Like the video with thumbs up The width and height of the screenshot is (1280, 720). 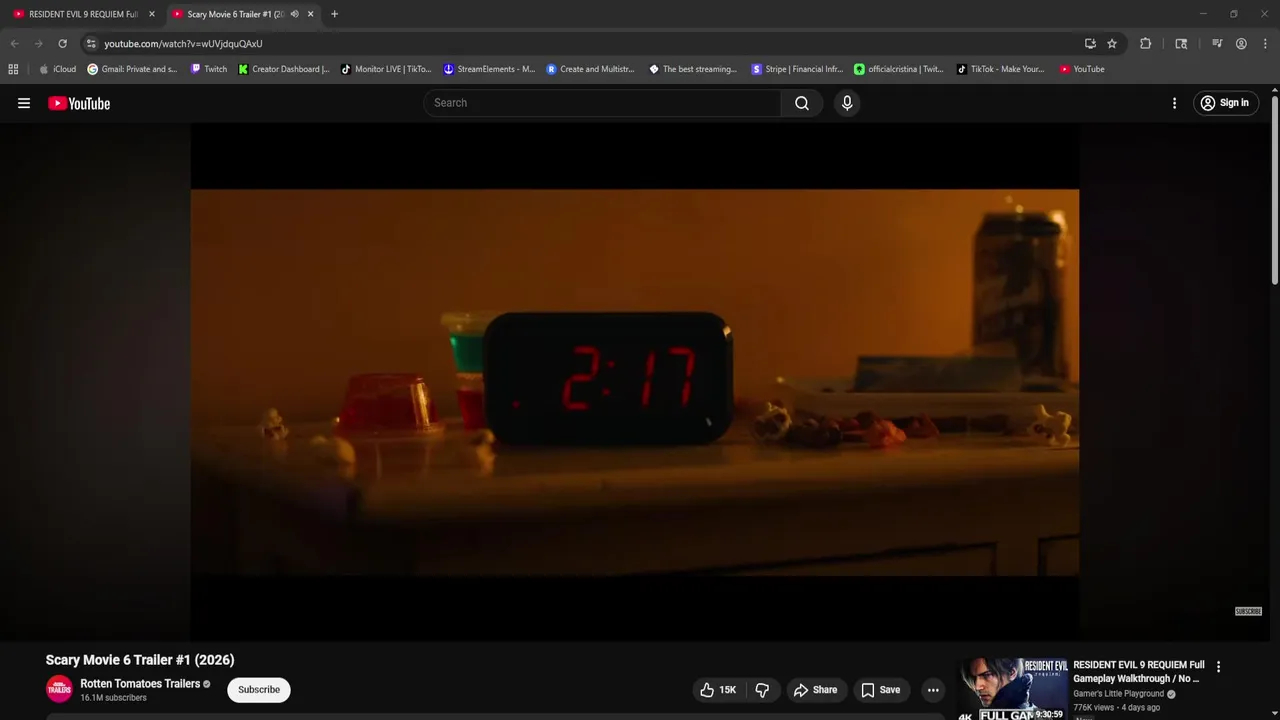tap(718, 690)
